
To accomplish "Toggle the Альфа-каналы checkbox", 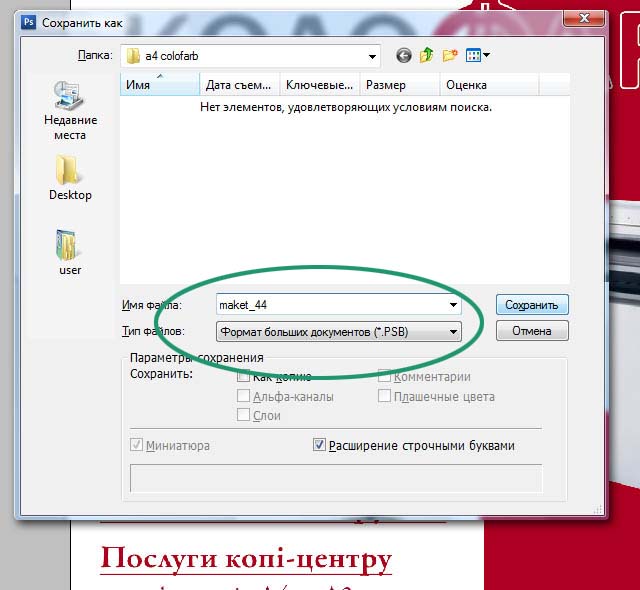I will pos(243,395).
